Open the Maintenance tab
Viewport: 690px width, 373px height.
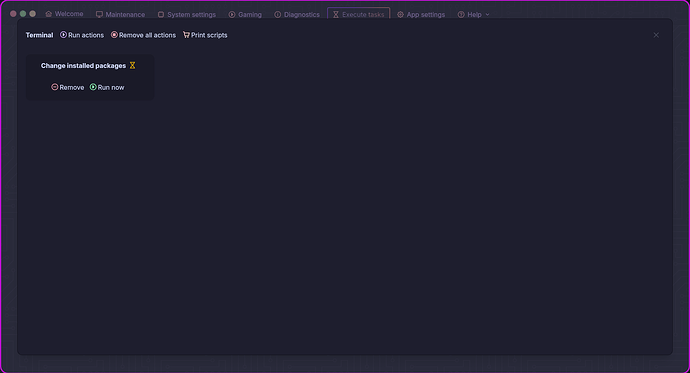pyautogui.click(x=120, y=15)
